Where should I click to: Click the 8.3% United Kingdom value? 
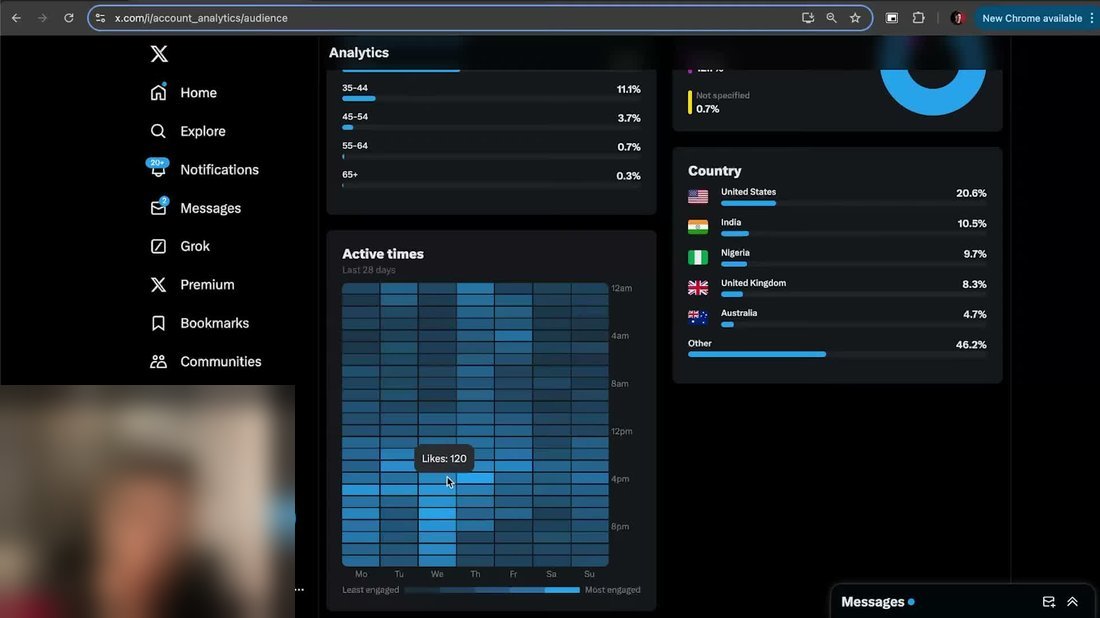coord(974,284)
